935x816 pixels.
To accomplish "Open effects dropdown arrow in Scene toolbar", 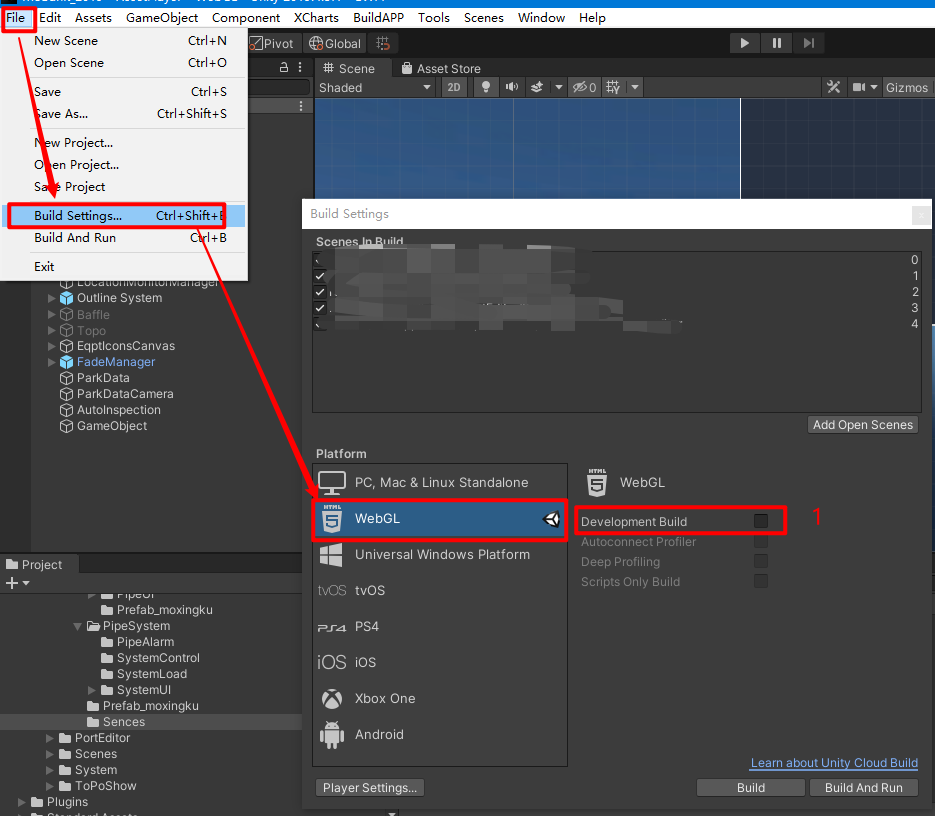I will click(x=559, y=88).
